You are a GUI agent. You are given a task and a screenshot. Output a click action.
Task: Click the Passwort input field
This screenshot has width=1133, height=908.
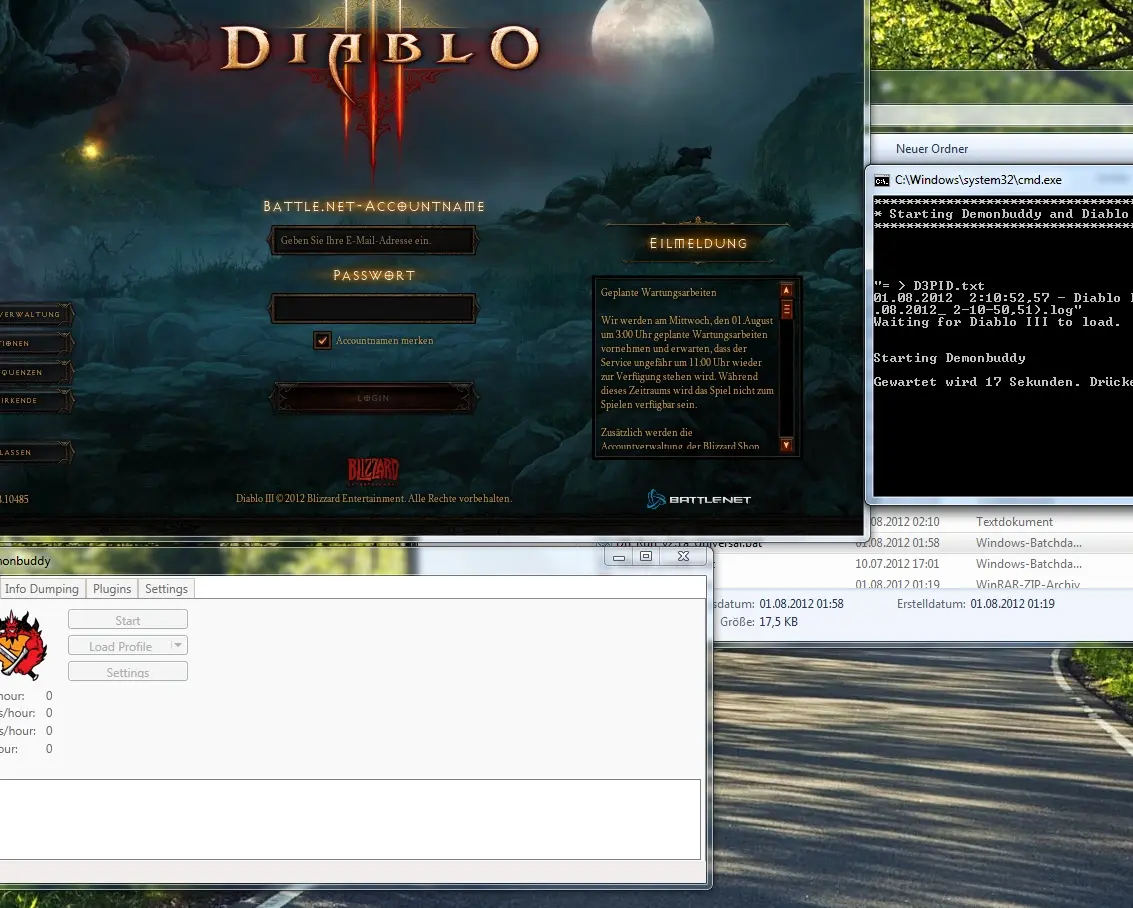point(373,308)
